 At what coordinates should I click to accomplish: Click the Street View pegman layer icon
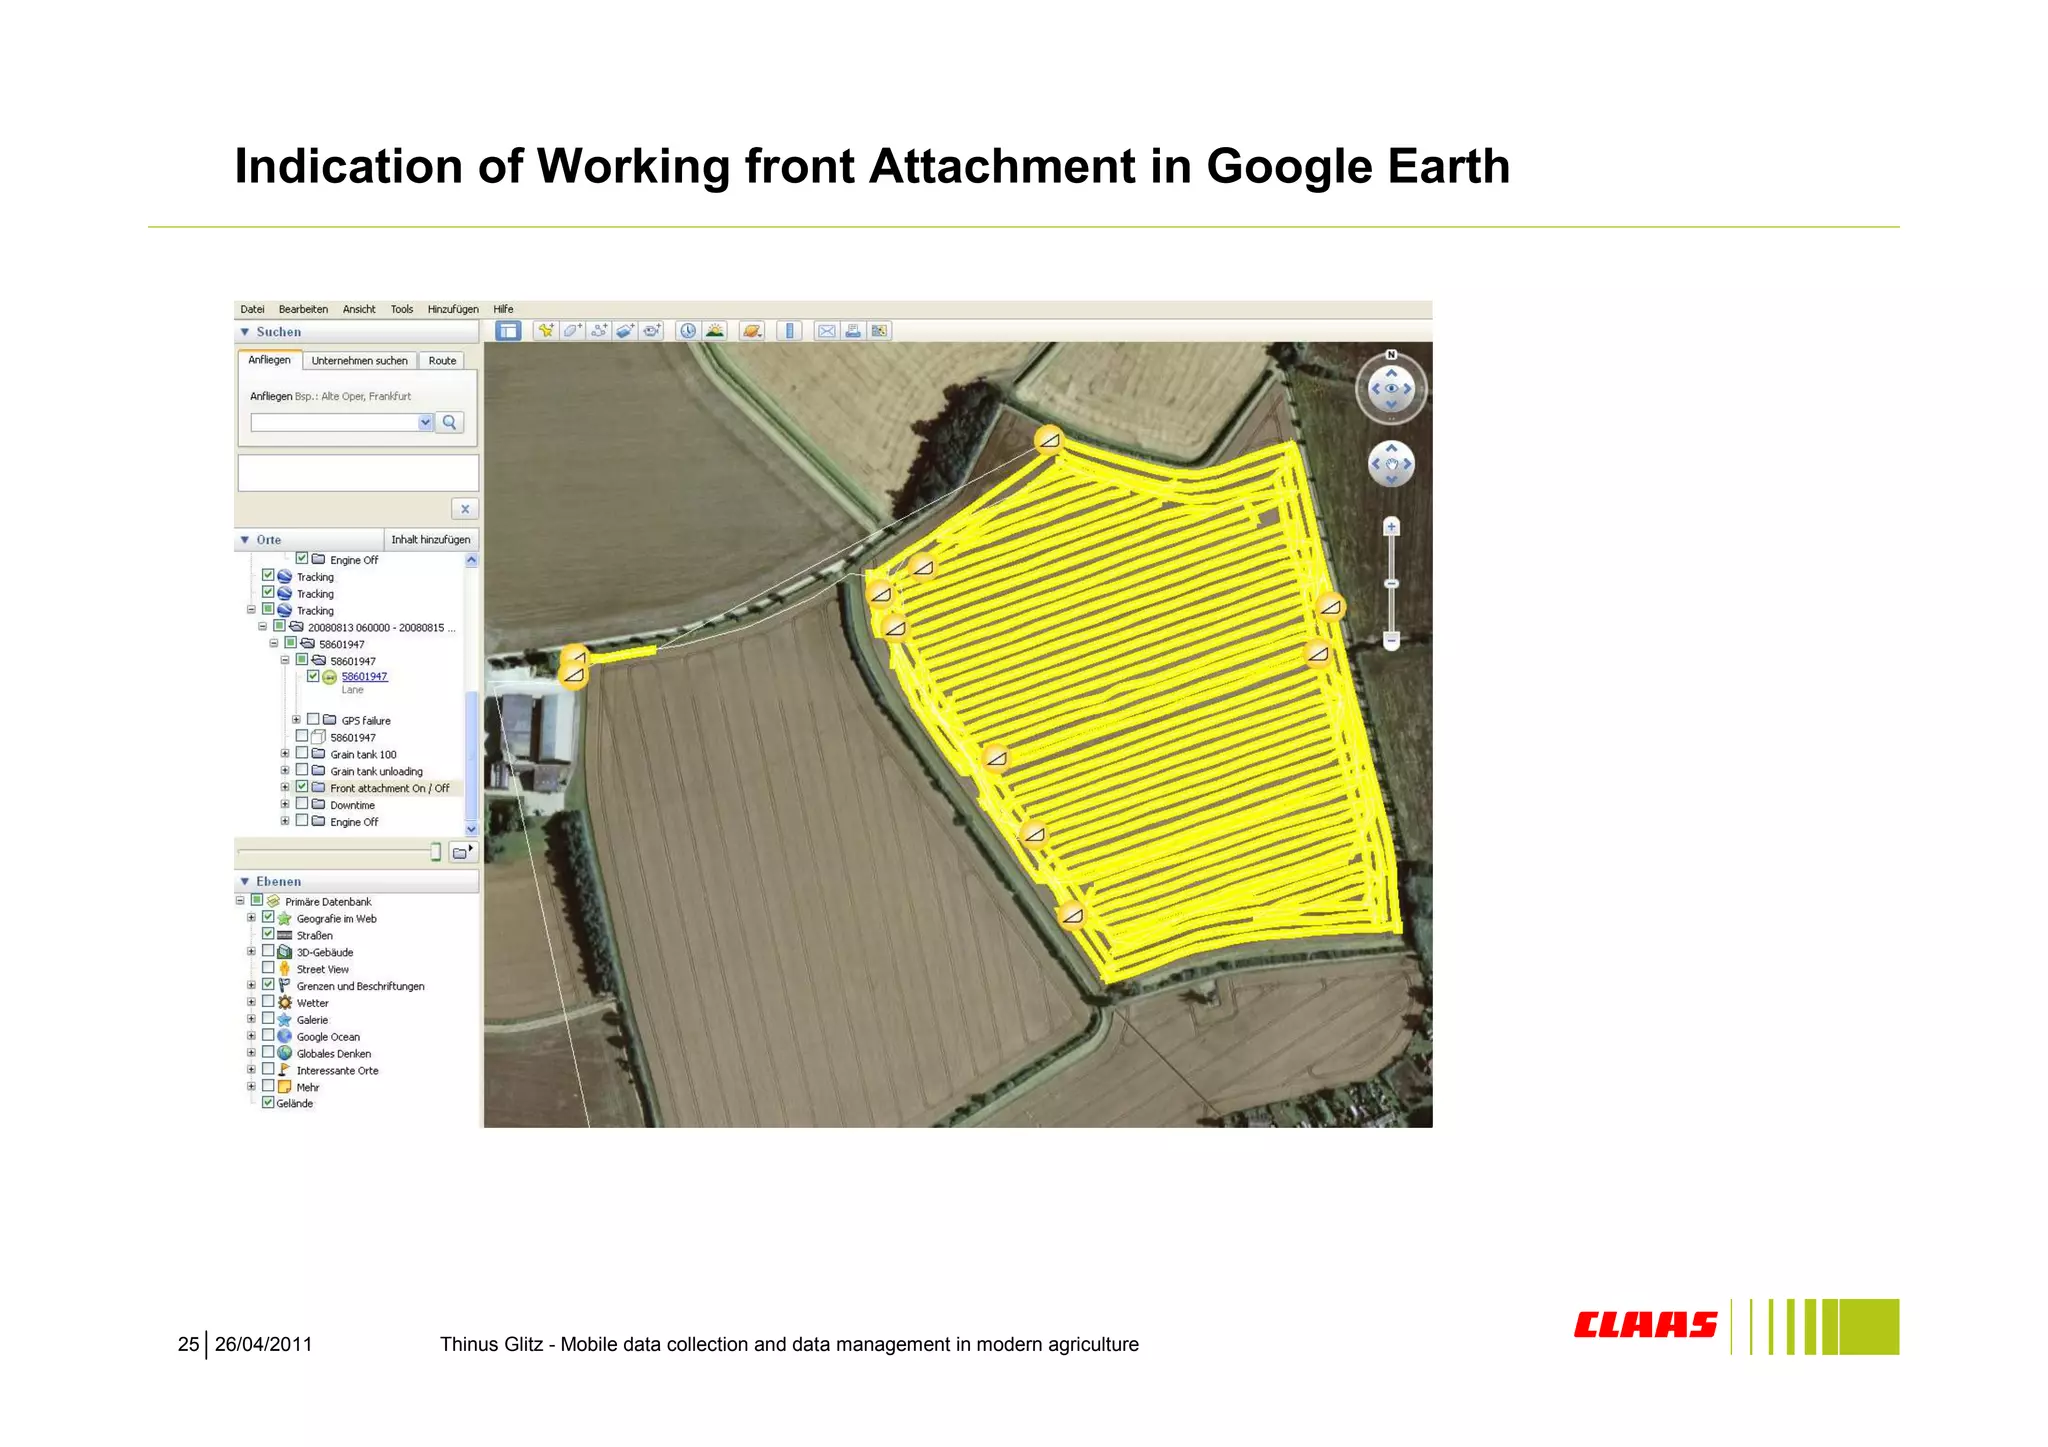[x=285, y=968]
